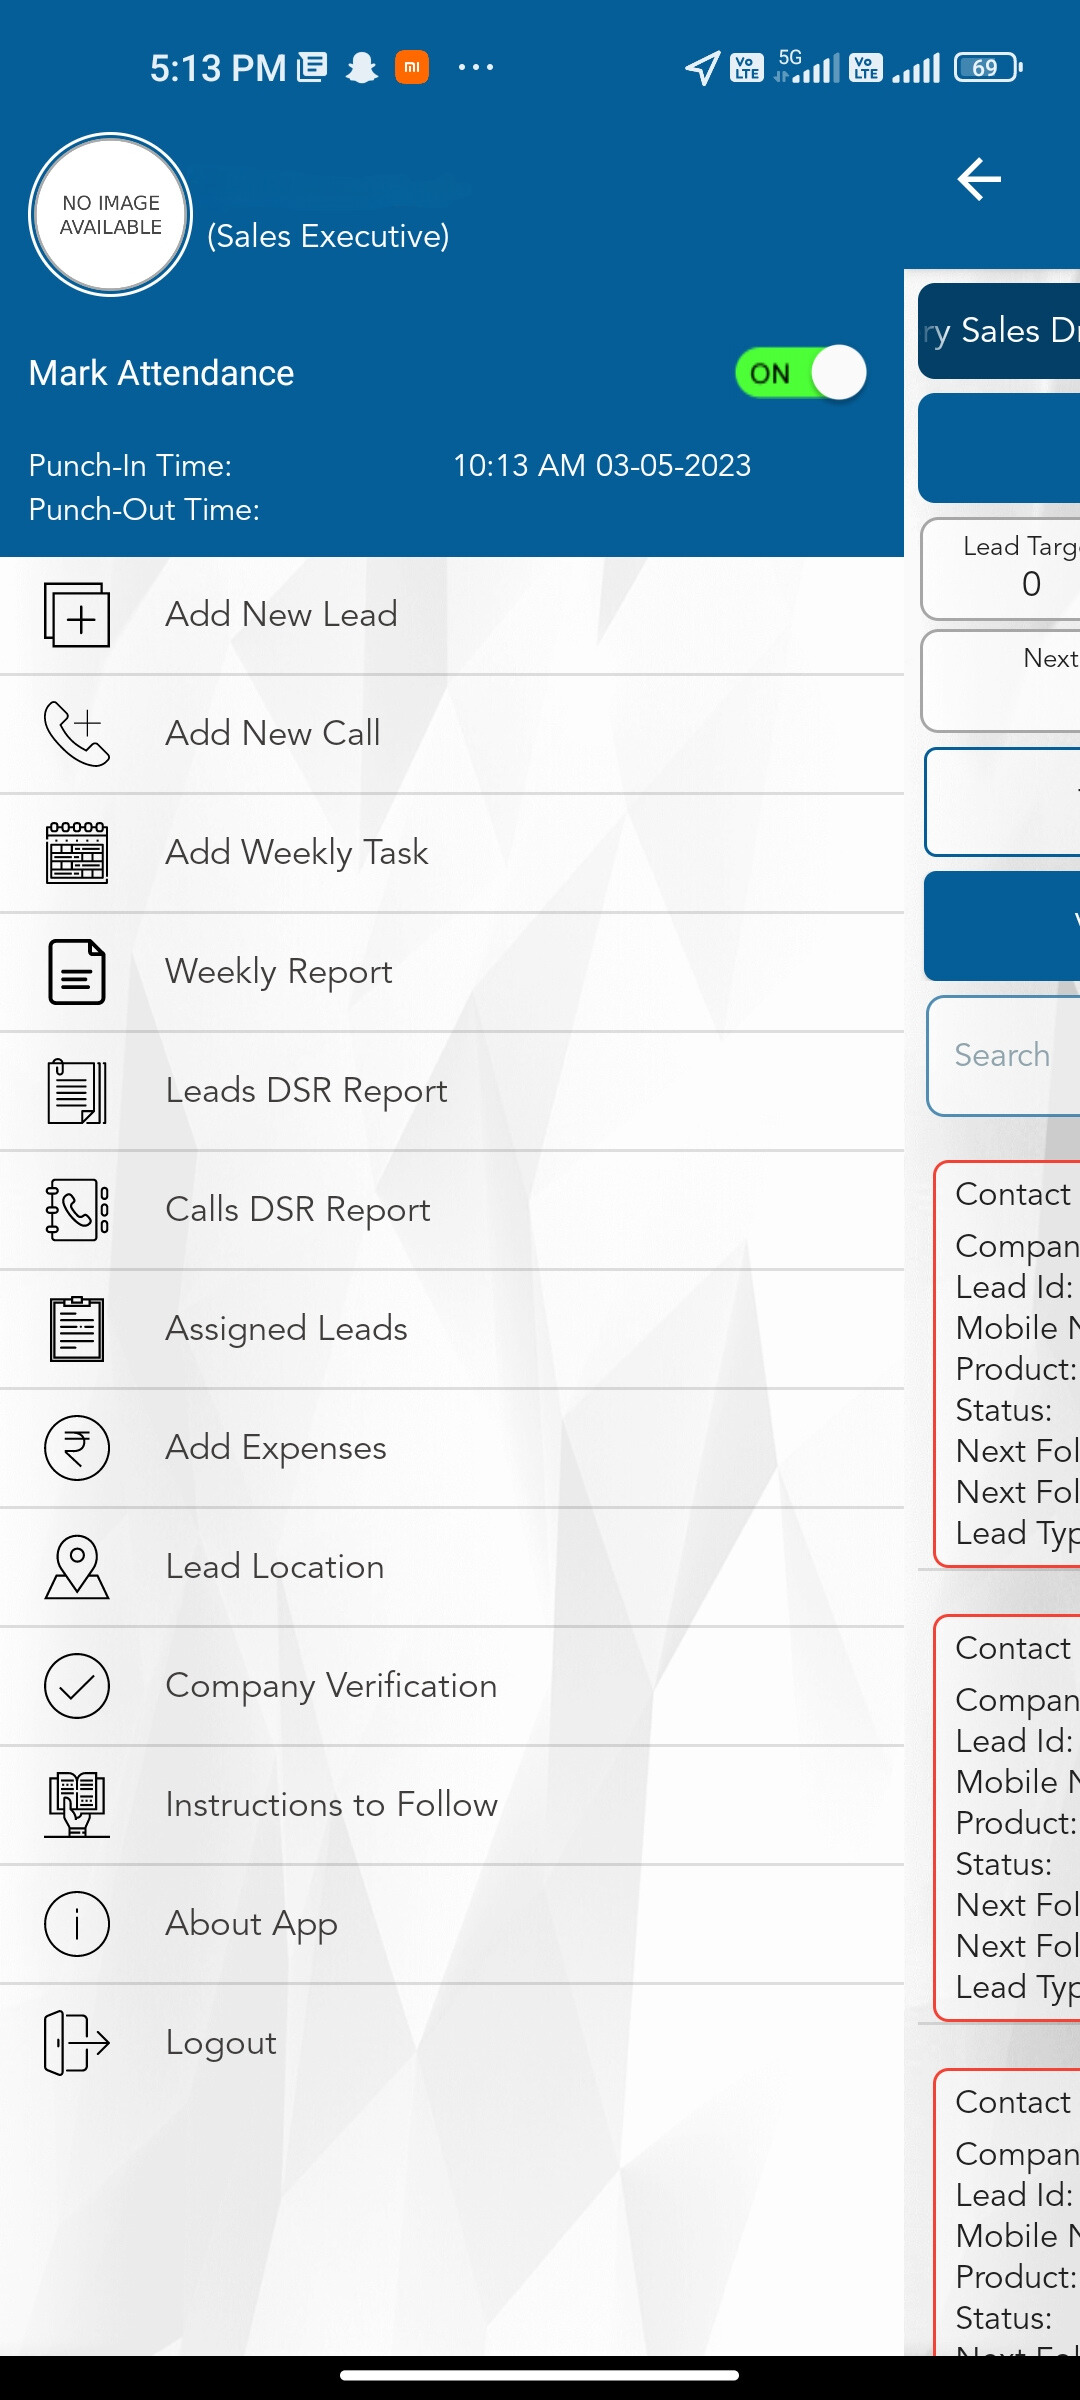The width and height of the screenshot is (1080, 2400).
Task: Click the Logout door icon
Action: coord(77,2043)
